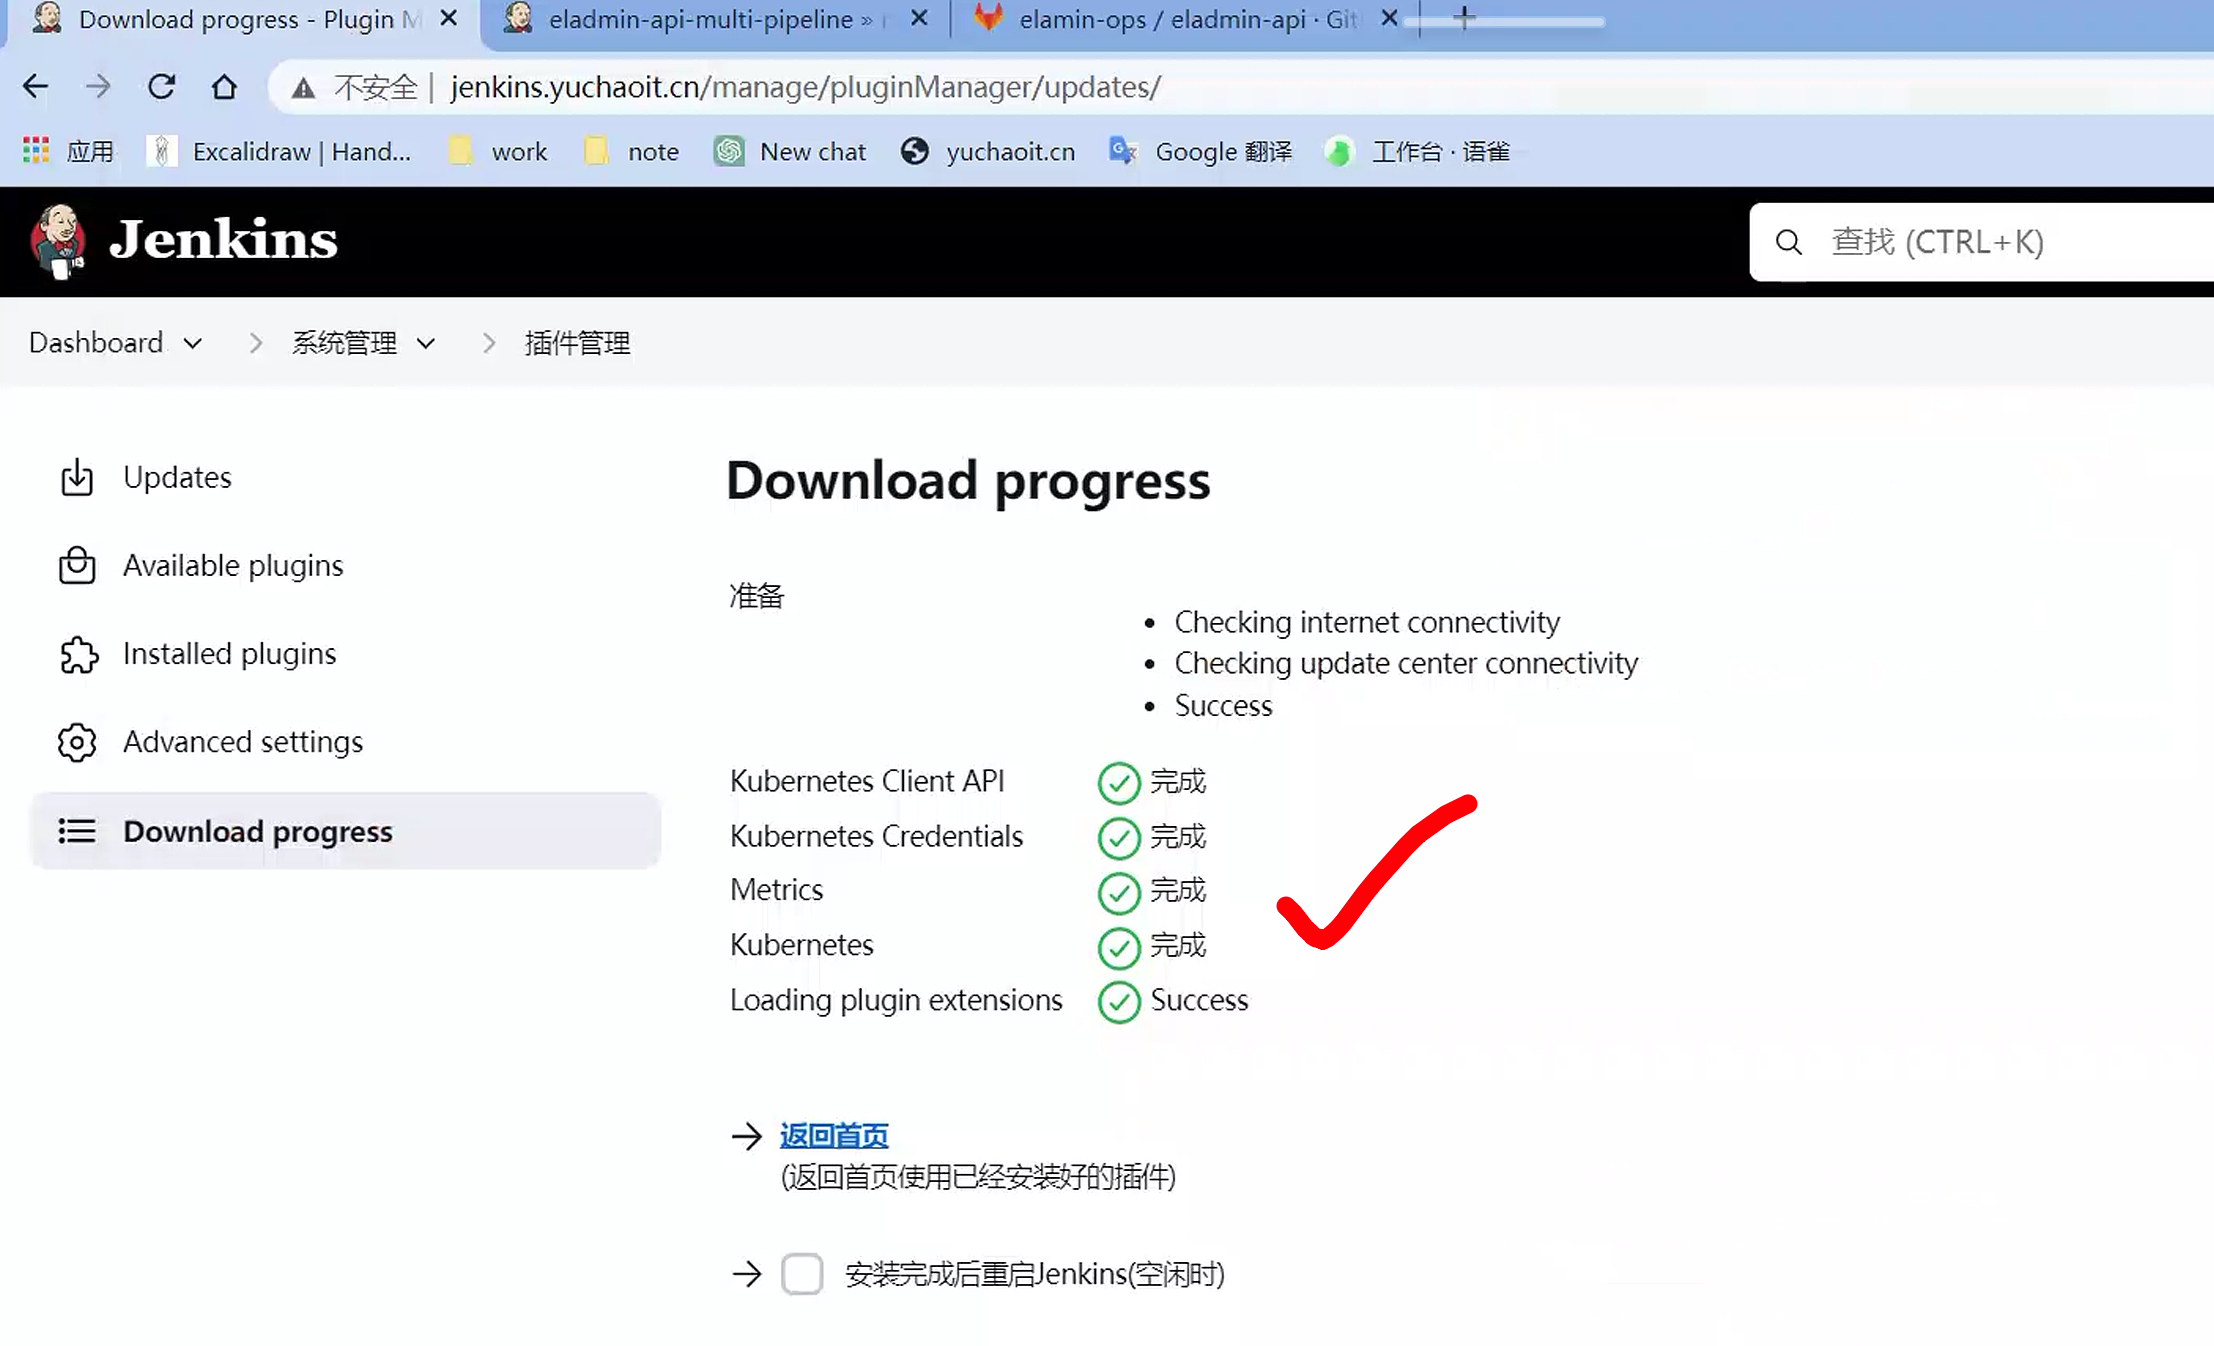Screen dimensions: 2214x1346
Task: Click the Apps grid bookmark icon
Action: pos(36,151)
